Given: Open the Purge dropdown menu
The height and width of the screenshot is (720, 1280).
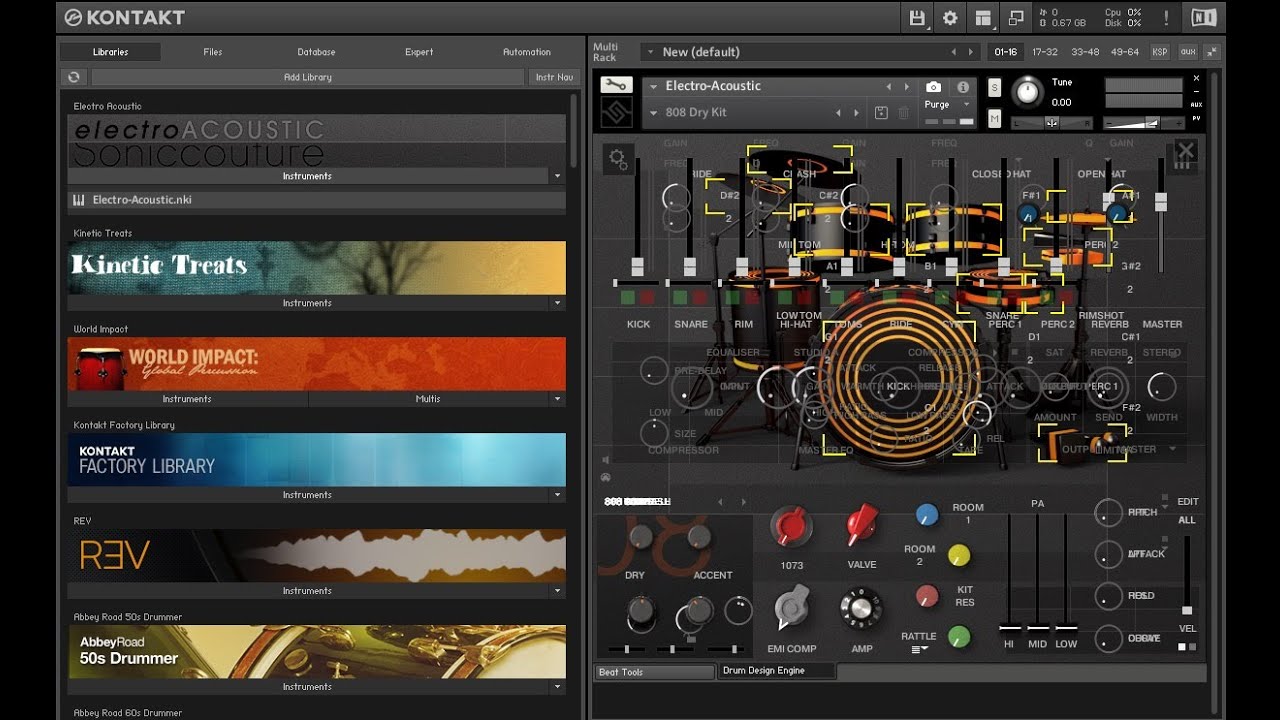Looking at the screenshot, I should [x=945, y=104].
